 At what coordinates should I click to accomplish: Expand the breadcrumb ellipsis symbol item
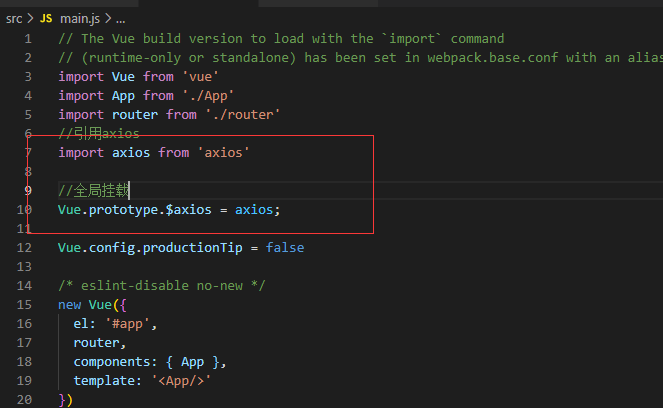click(x=120, y=18)
